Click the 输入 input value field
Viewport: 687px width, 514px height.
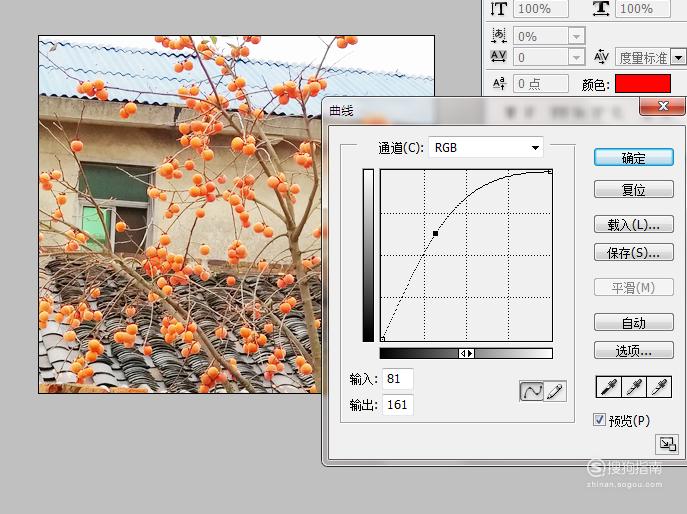click(397, 379)
